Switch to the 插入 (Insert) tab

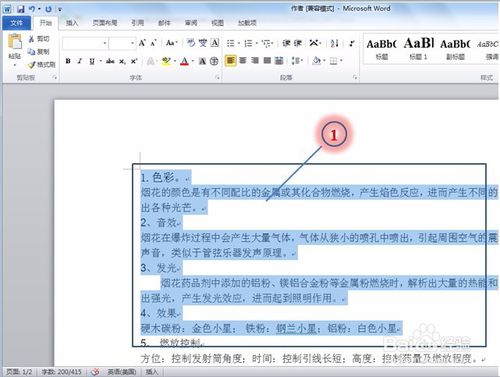72,23
